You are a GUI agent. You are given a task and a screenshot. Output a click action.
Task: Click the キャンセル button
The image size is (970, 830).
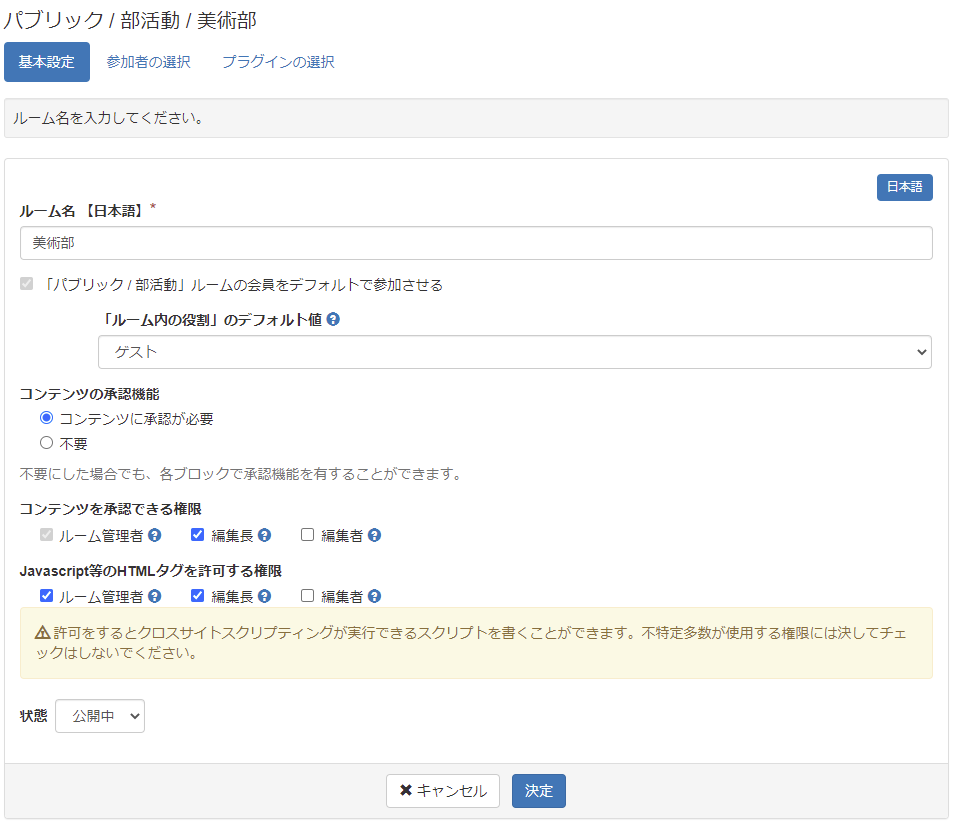(443, 791)
